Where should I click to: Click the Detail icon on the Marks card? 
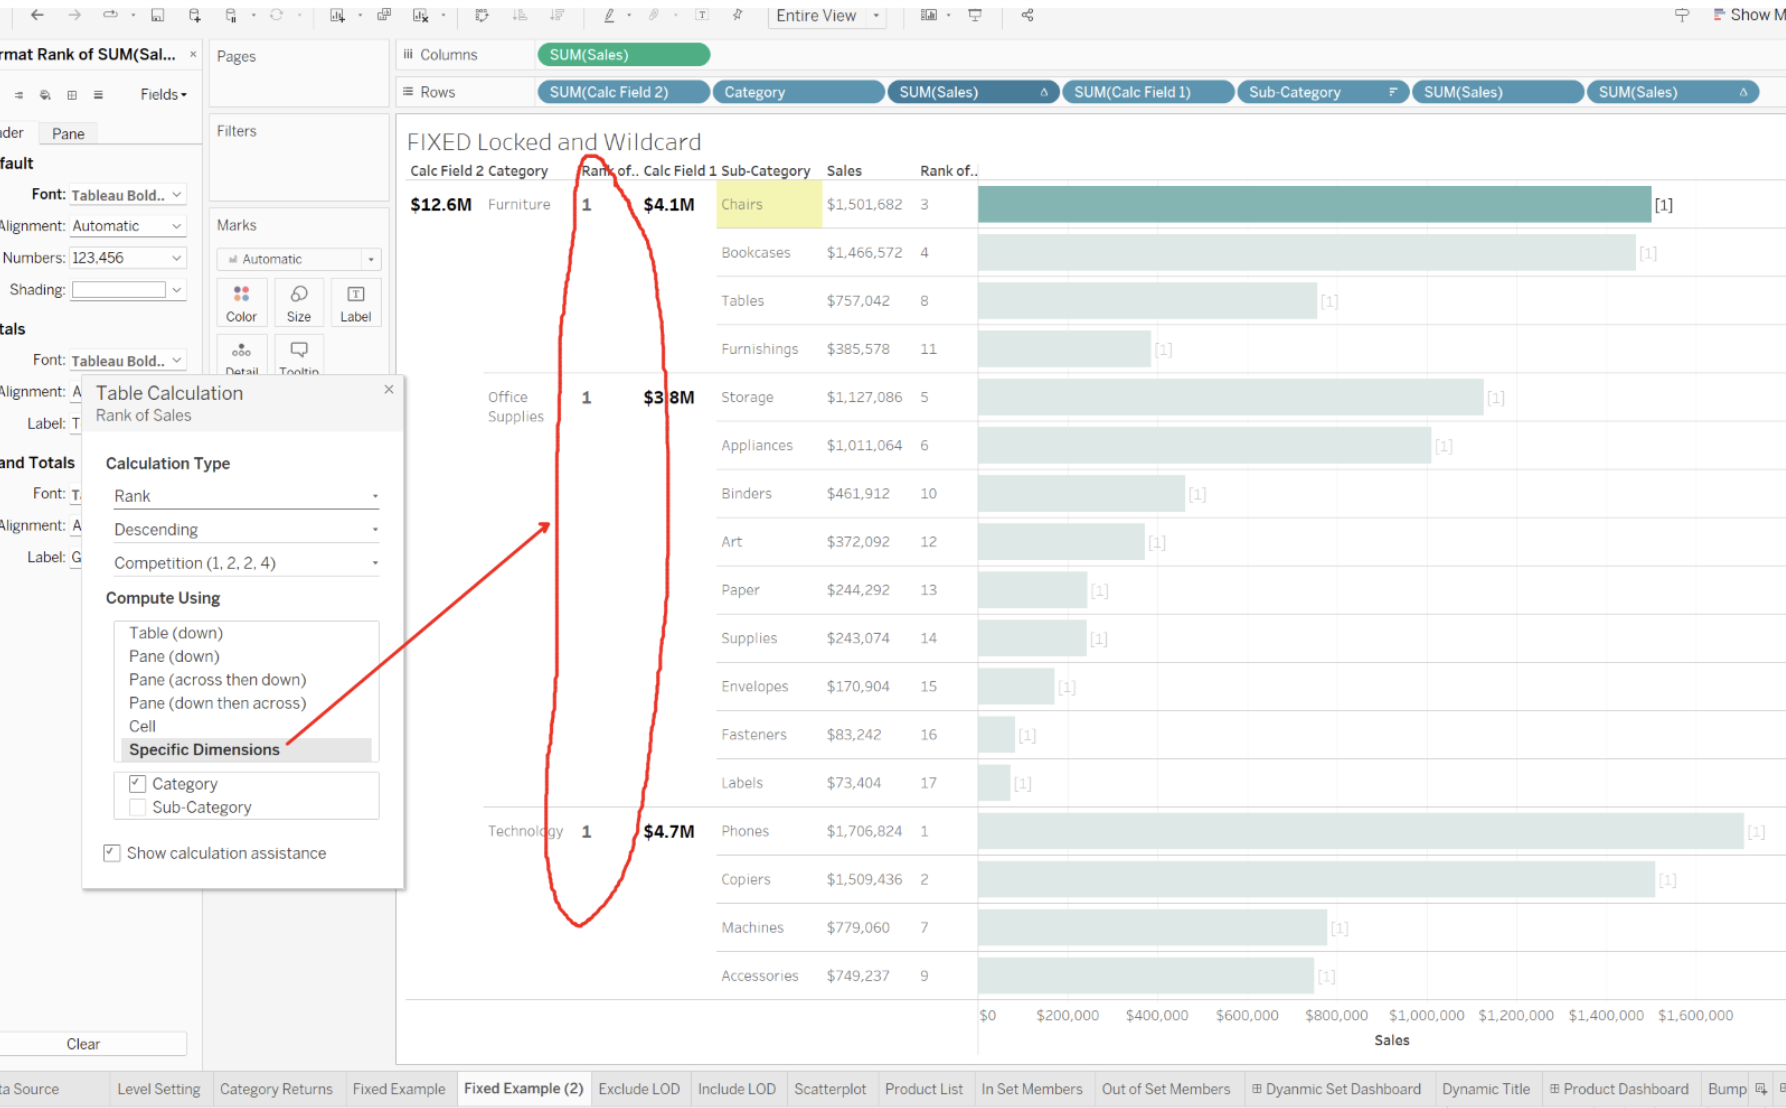241,355
